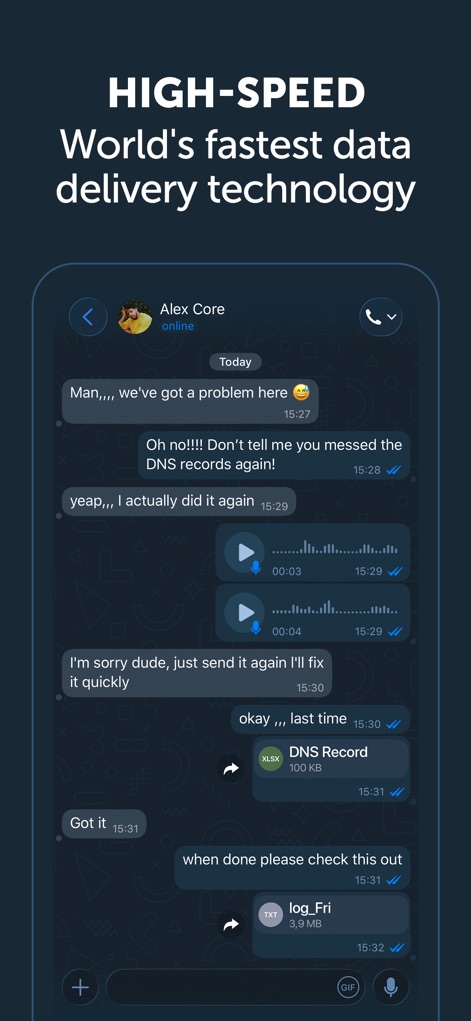
Task: Play the 00:03 voice message
Action: [x=244, y=552]
